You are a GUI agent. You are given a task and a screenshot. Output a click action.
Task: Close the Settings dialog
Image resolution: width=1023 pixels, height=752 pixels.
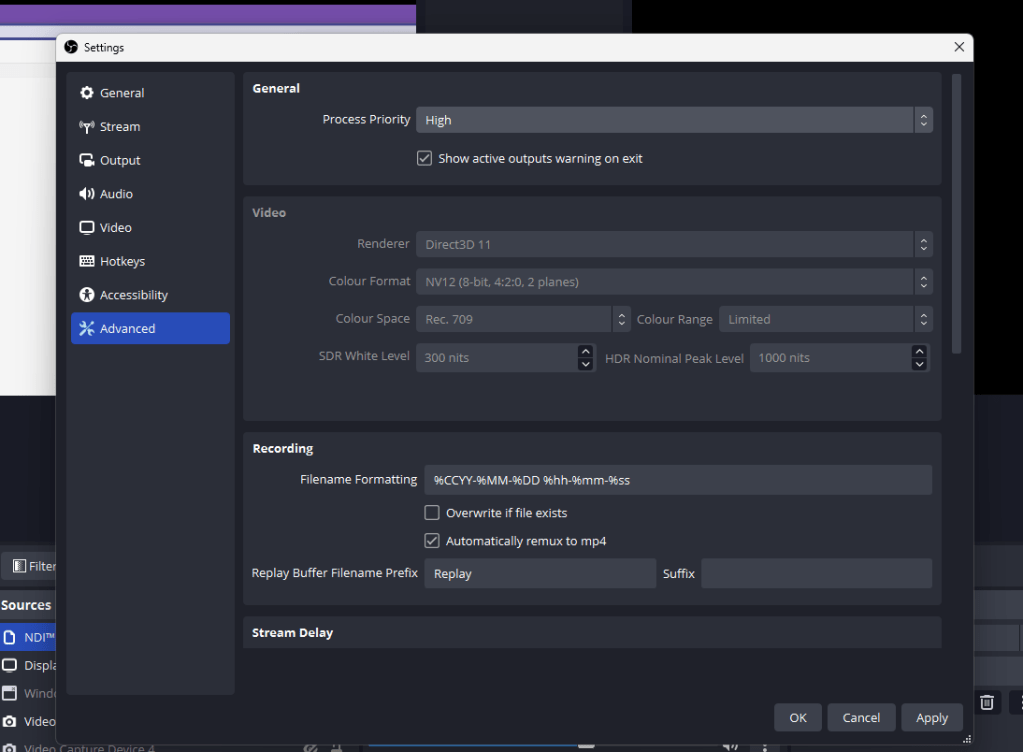[x=959, y=47]
